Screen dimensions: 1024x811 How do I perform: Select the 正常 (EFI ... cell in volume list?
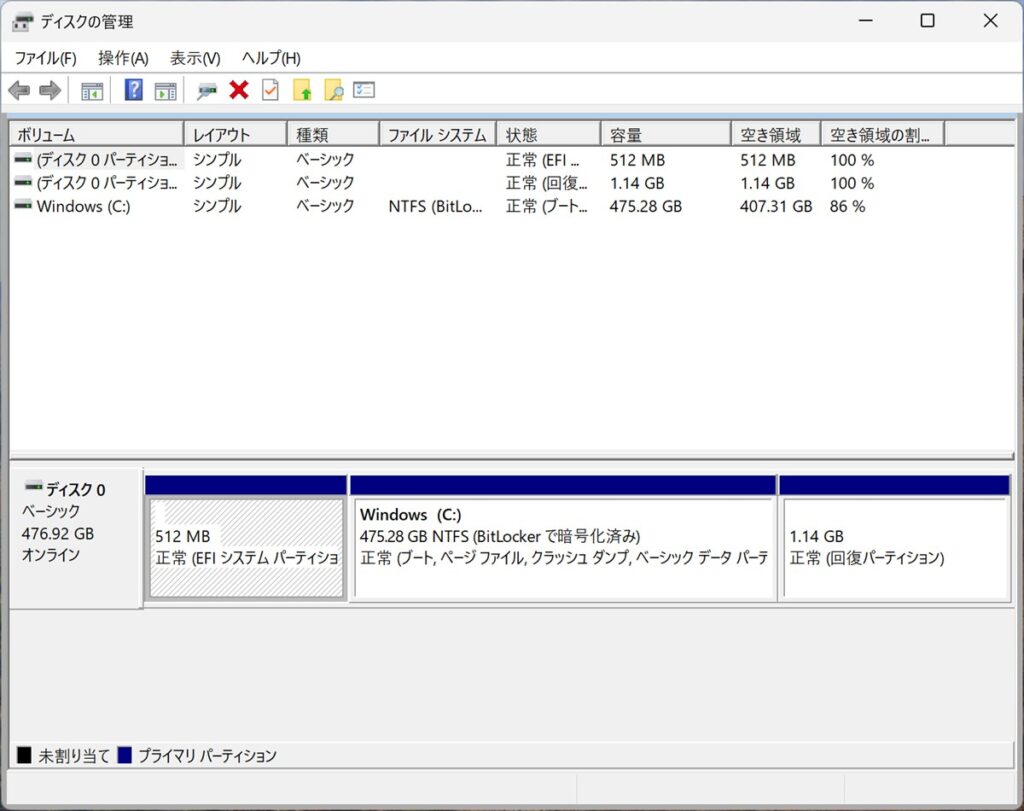click(x=542, y=160)
